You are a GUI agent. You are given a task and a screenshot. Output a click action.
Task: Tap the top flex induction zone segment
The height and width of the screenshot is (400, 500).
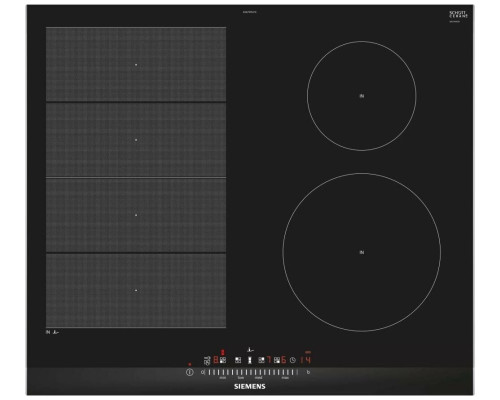pyautogui.click(x=136, y=64)
